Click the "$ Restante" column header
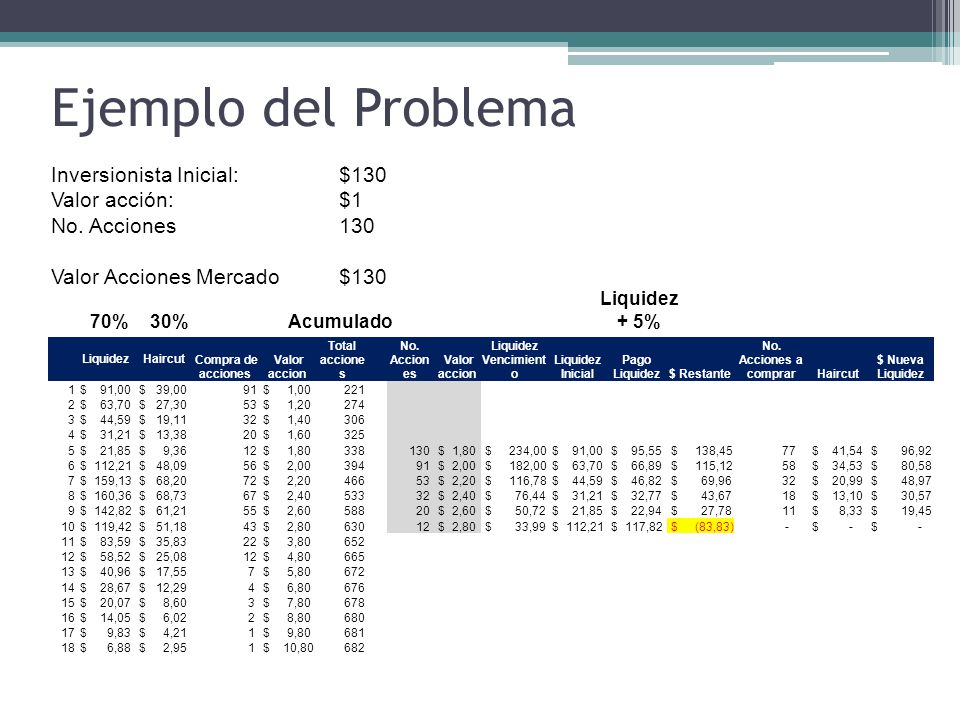 click(700, 373)
